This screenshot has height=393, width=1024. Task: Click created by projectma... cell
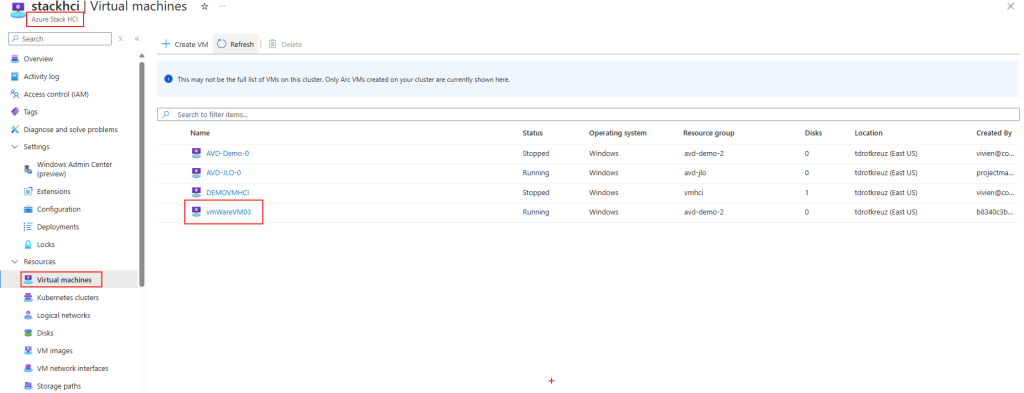pyautogui.click(x=995, y=173)
